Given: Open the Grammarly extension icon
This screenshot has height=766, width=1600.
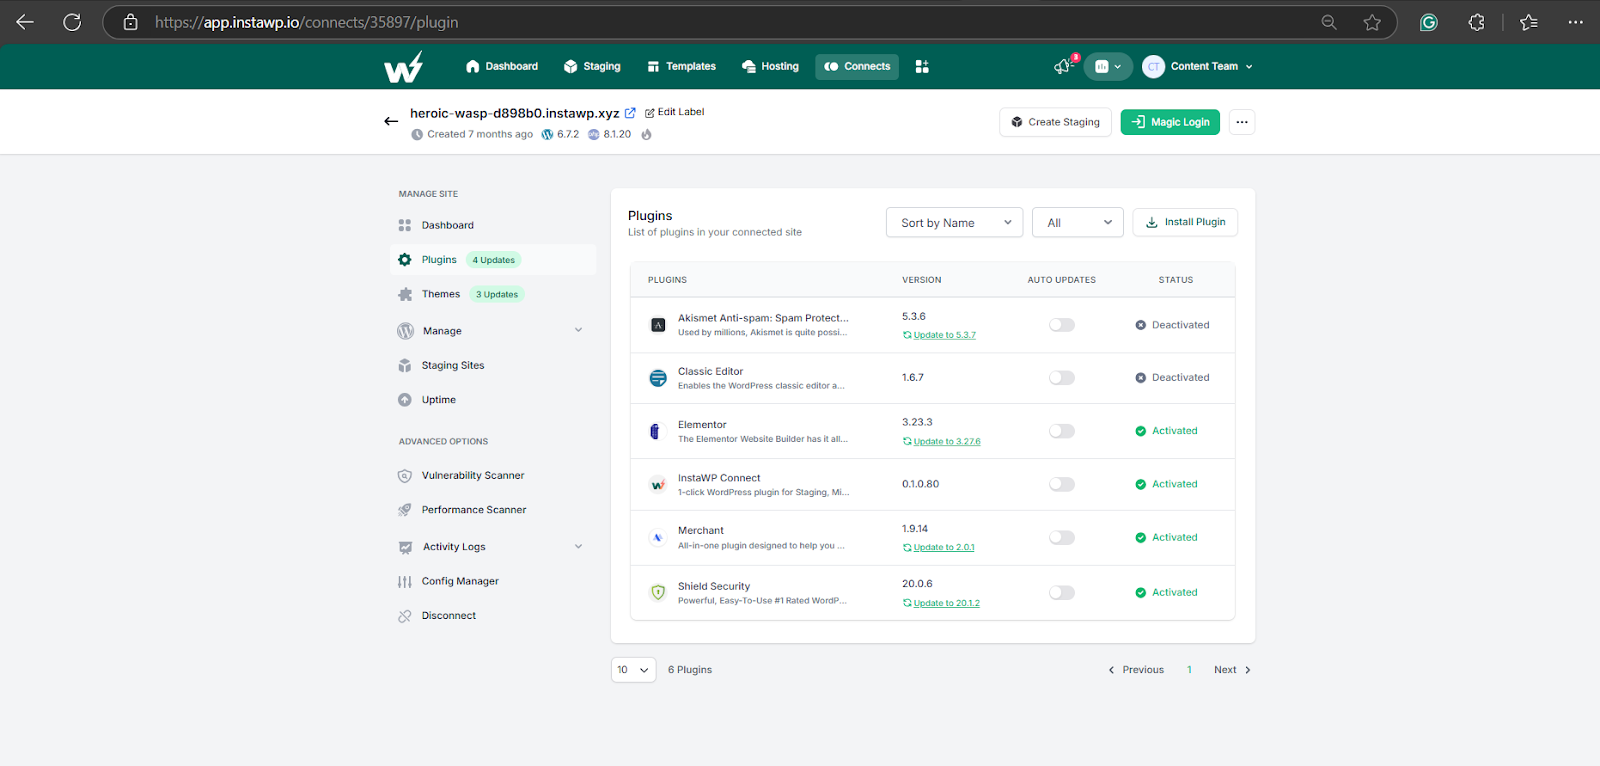Looking at the screenshot, I should pos(1428,22).
